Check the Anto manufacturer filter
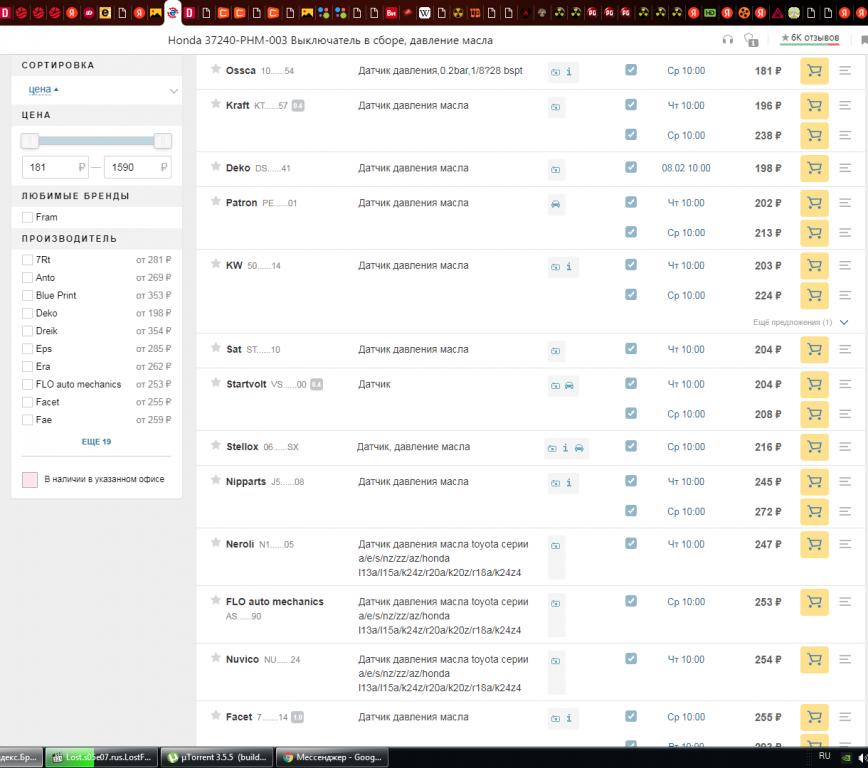The image size is (868, 768). click(27, 278)
